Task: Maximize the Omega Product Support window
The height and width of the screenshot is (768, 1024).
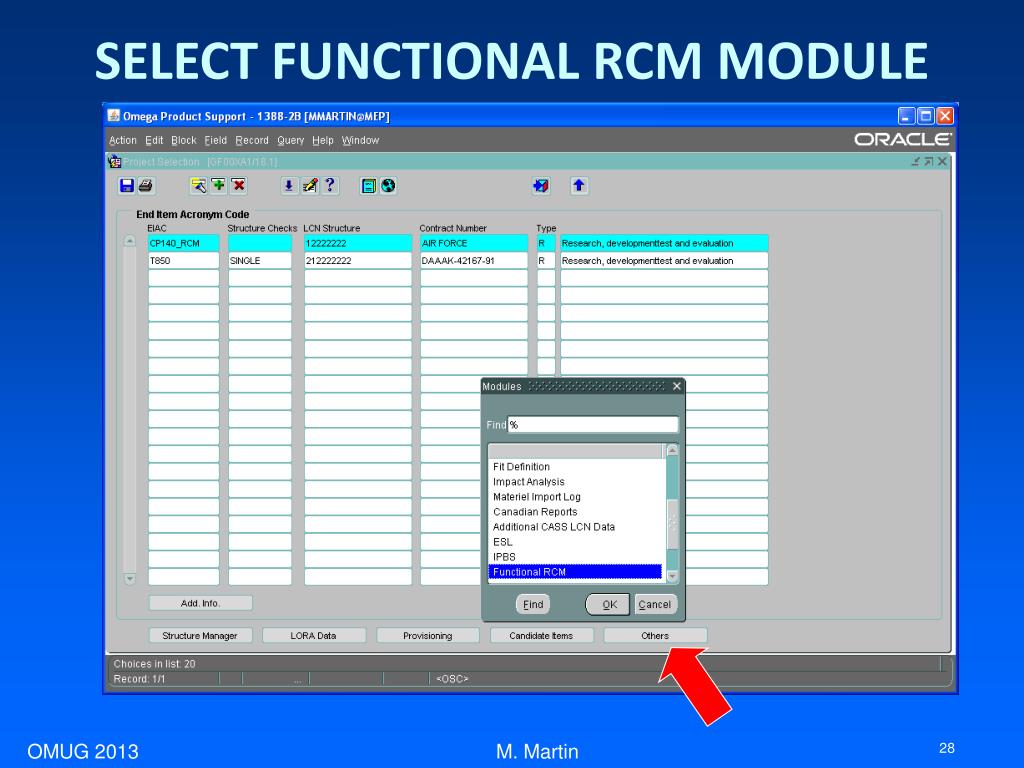Action: (x=925, y=116)
